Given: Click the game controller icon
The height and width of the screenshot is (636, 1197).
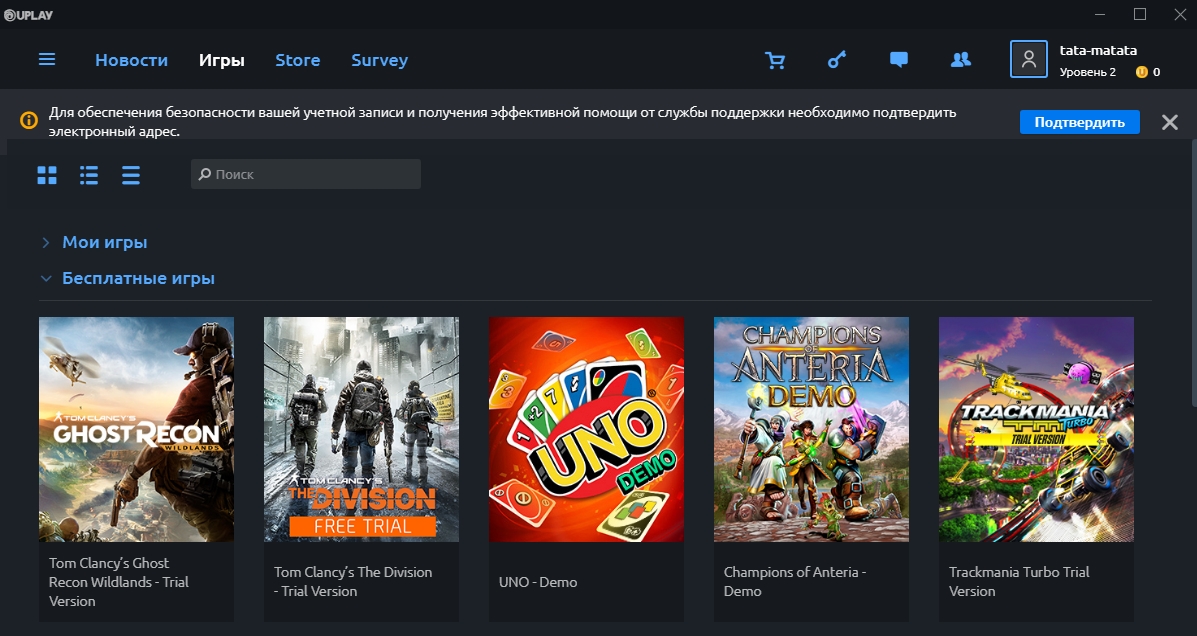Looking at the screenshot, I should pyautogui.click(x=836, y=60).
